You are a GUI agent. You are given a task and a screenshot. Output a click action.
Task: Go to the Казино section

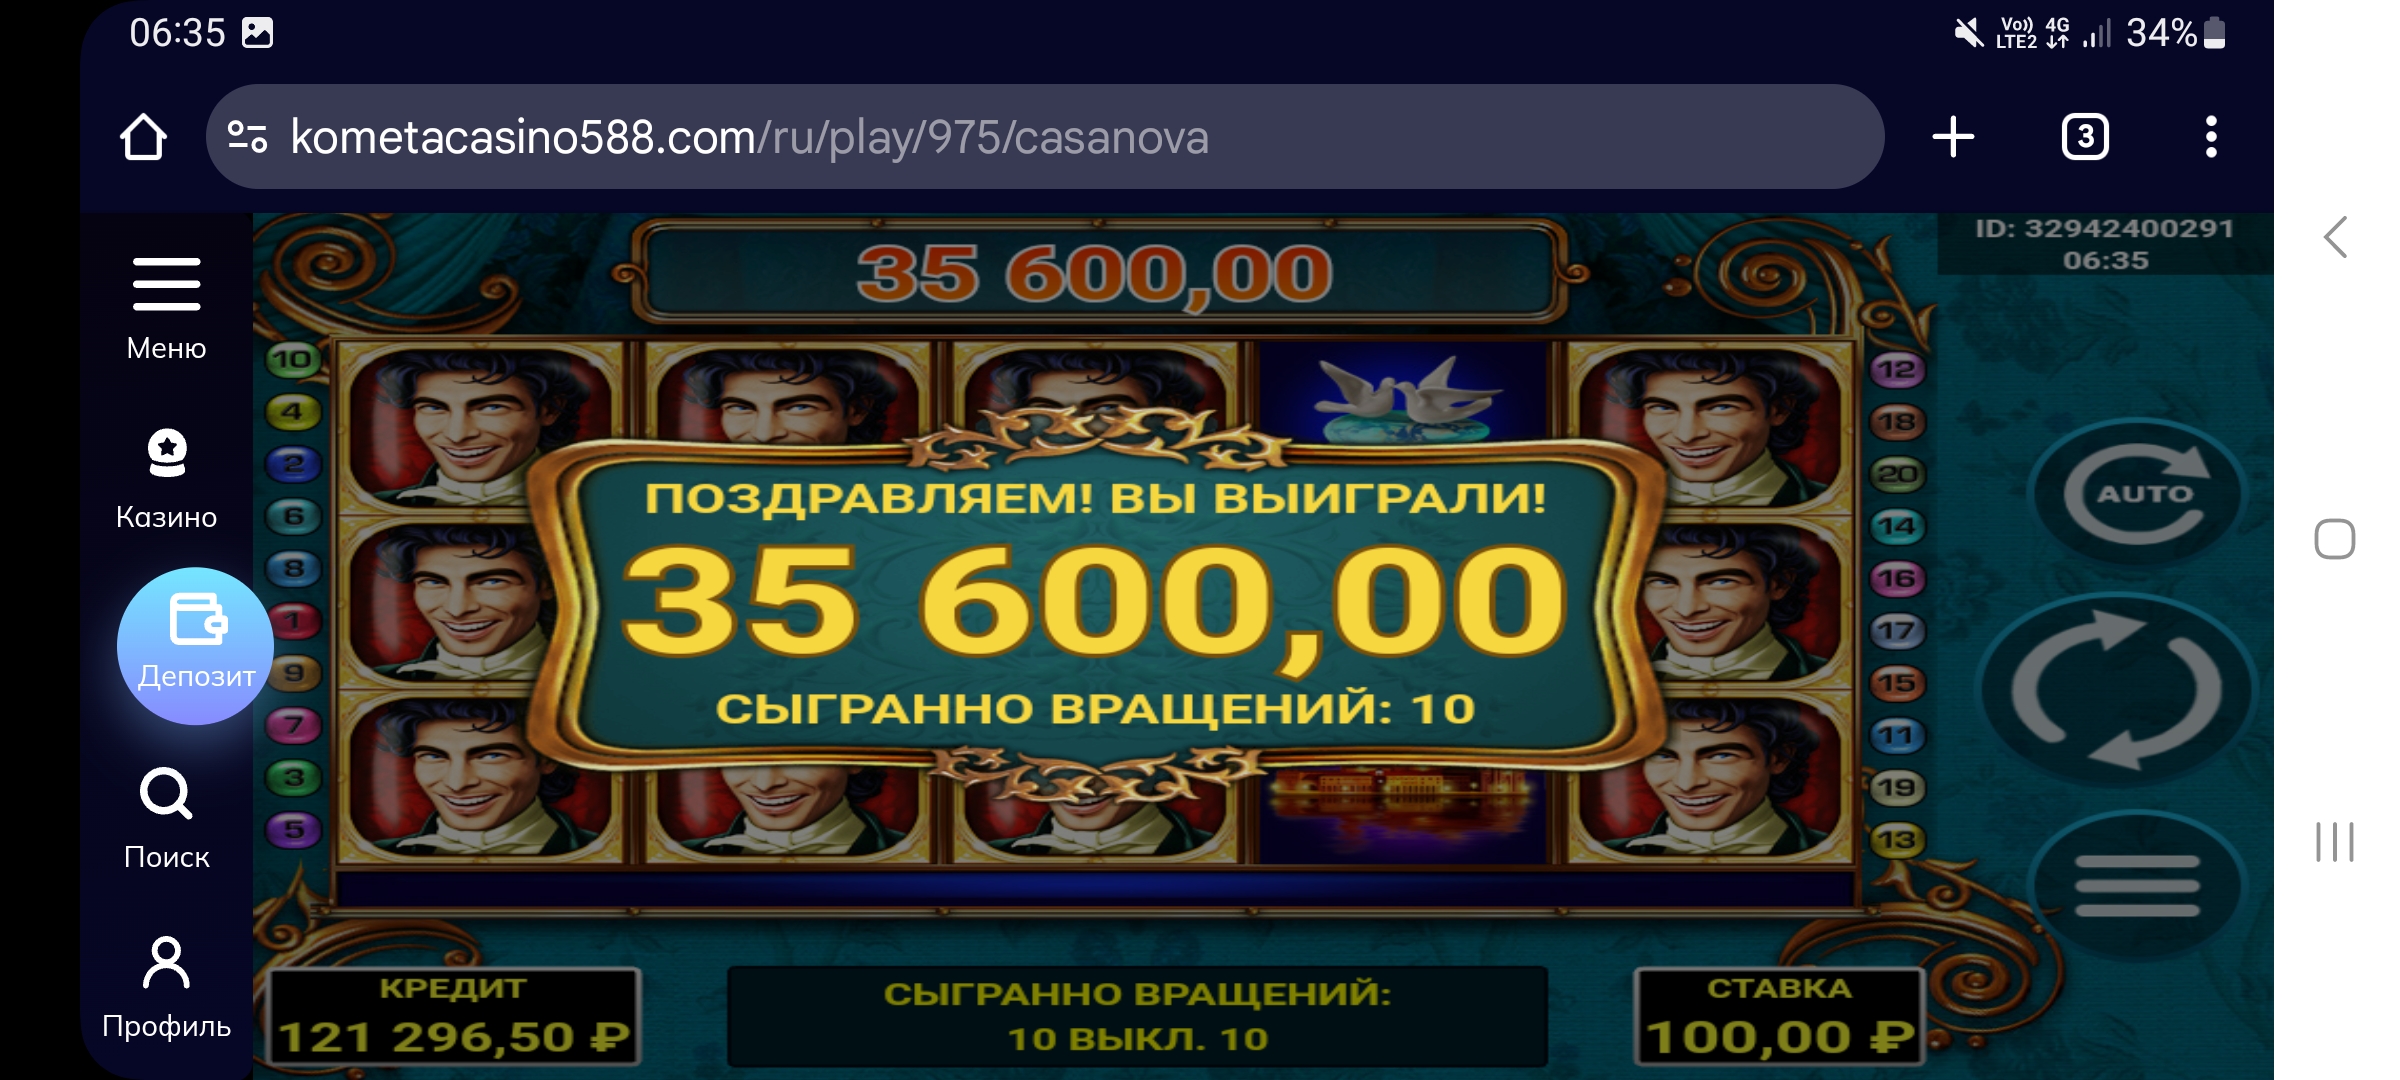point(166,478)
